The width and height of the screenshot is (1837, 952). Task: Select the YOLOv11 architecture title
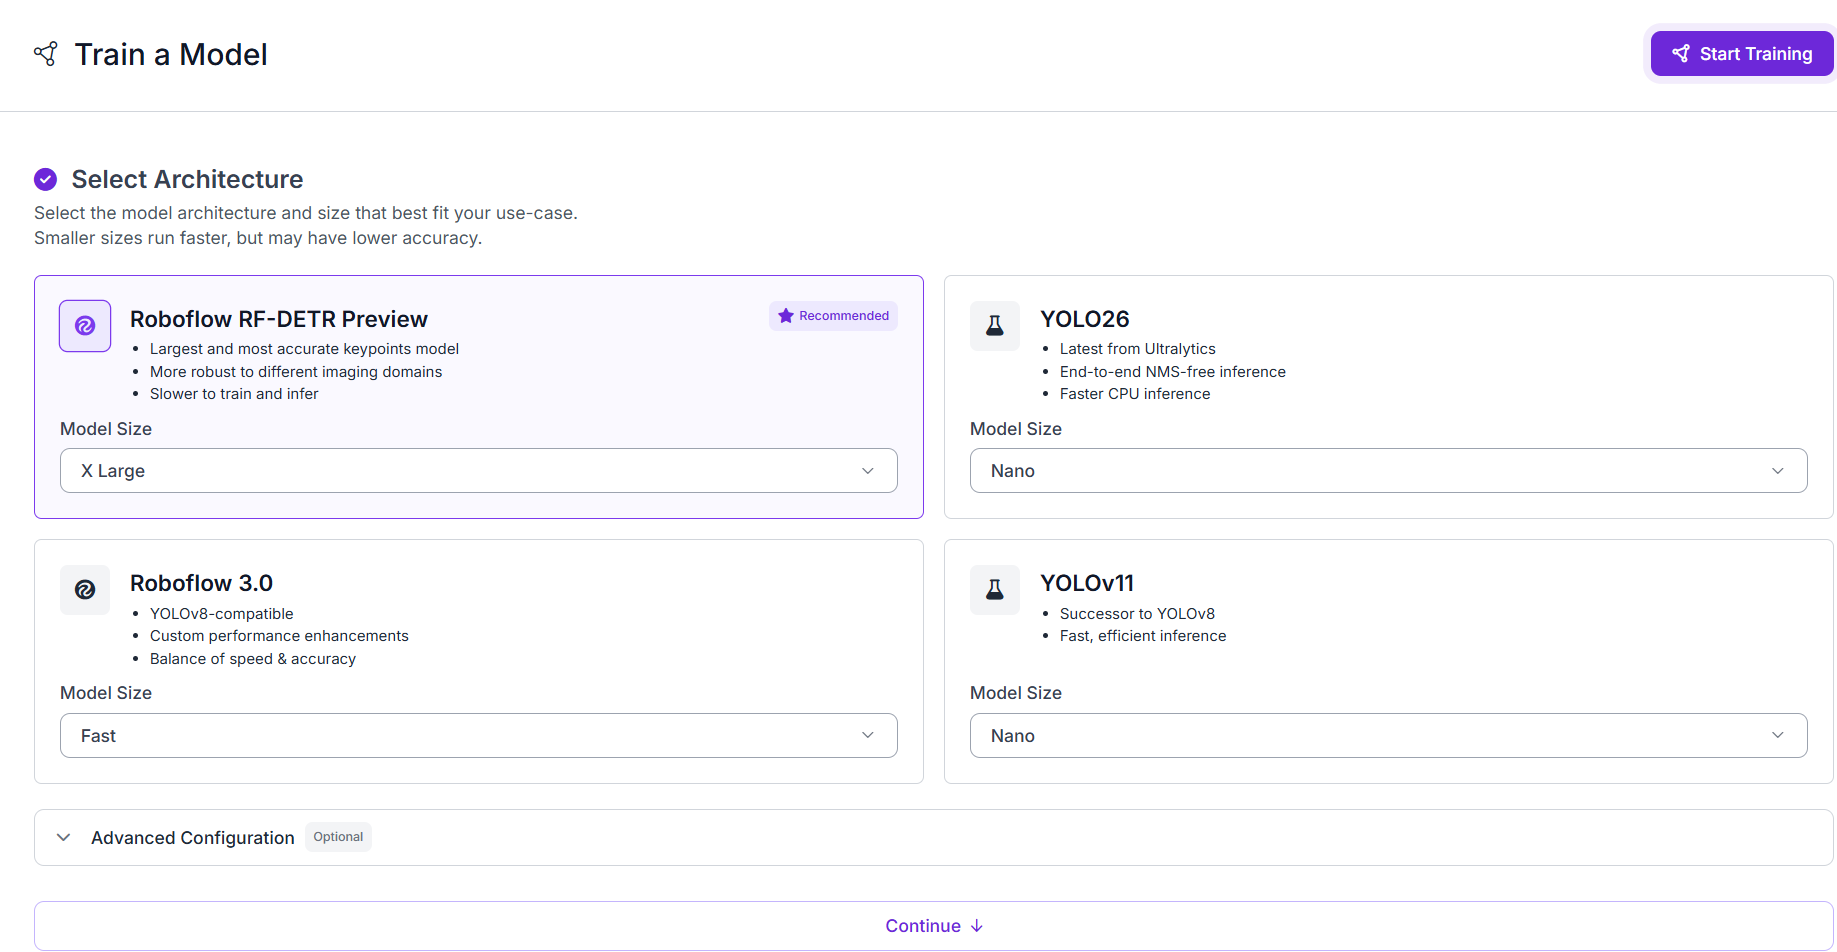(1087, 583)
